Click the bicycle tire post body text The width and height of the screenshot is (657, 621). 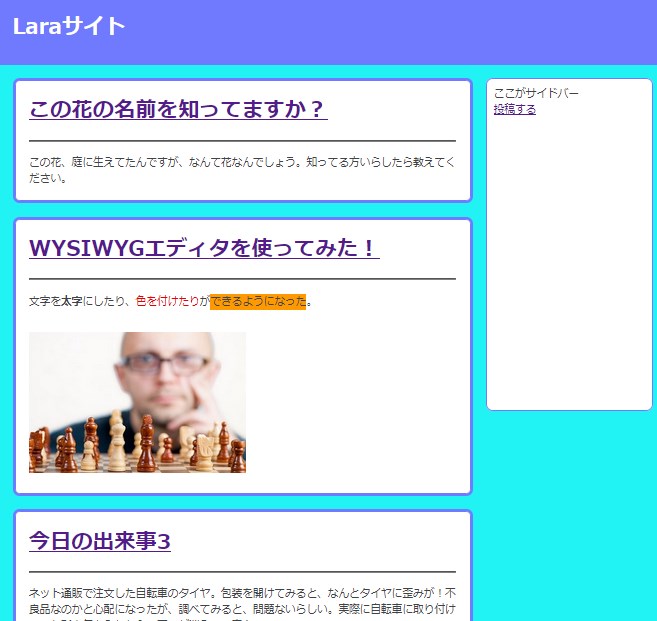click(x=241, y=599)
